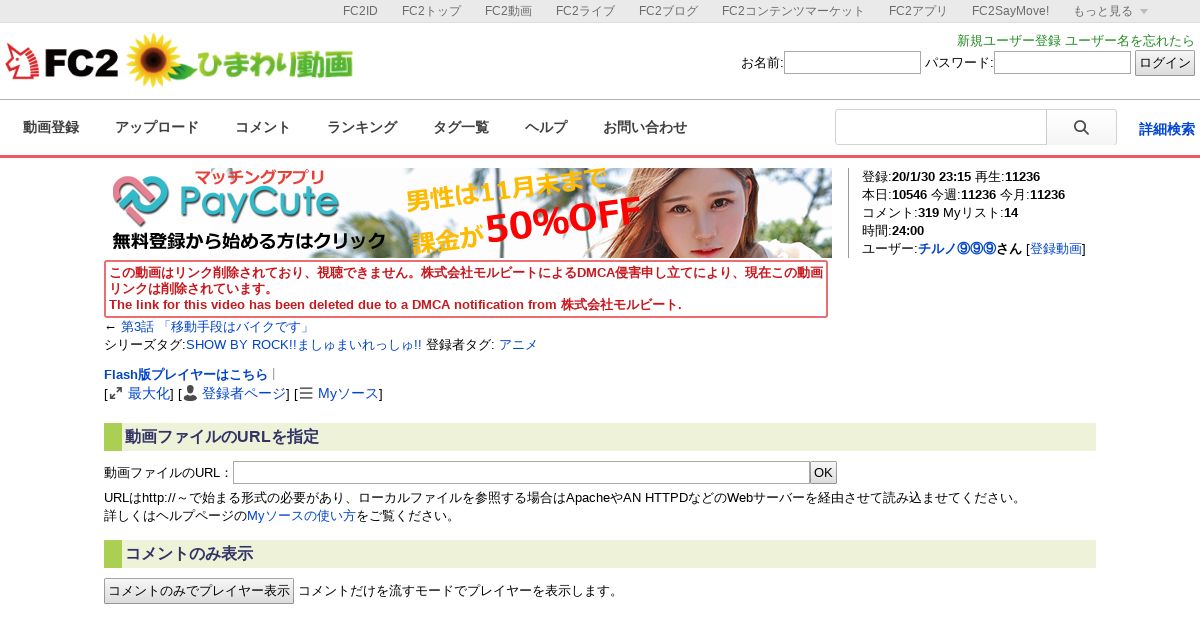The image size is (1200, 630).
Task: Click コメントのみでプレイヤー表示 button
Action: coord(199,591)
